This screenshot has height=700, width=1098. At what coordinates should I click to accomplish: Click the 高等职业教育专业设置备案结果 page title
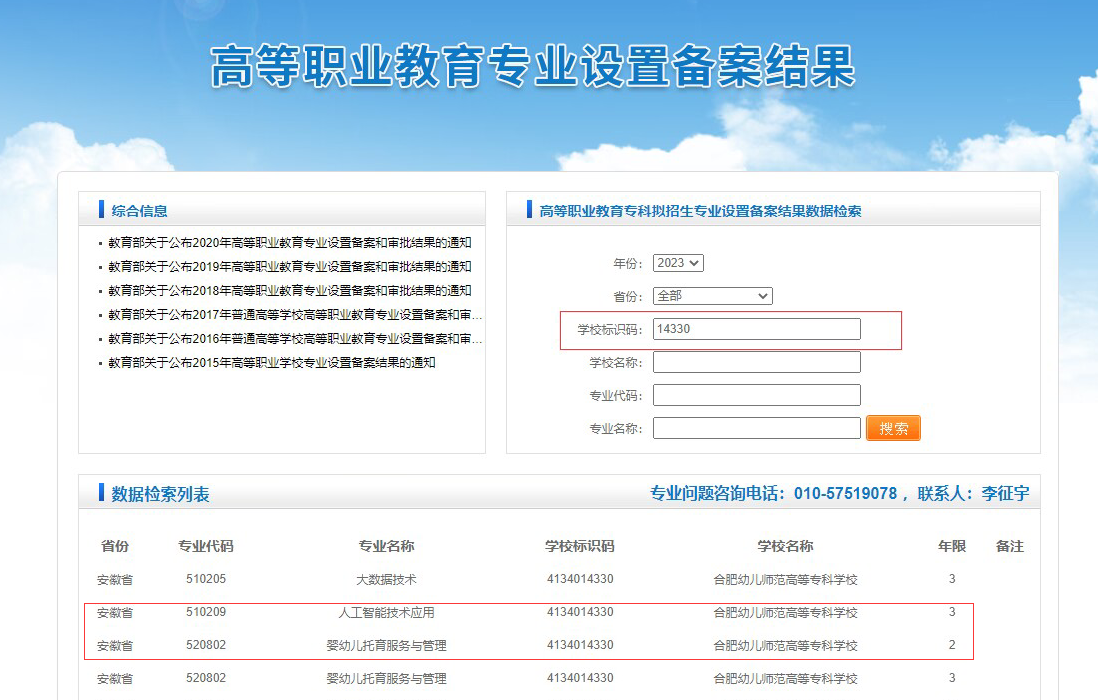pos(533,66)
